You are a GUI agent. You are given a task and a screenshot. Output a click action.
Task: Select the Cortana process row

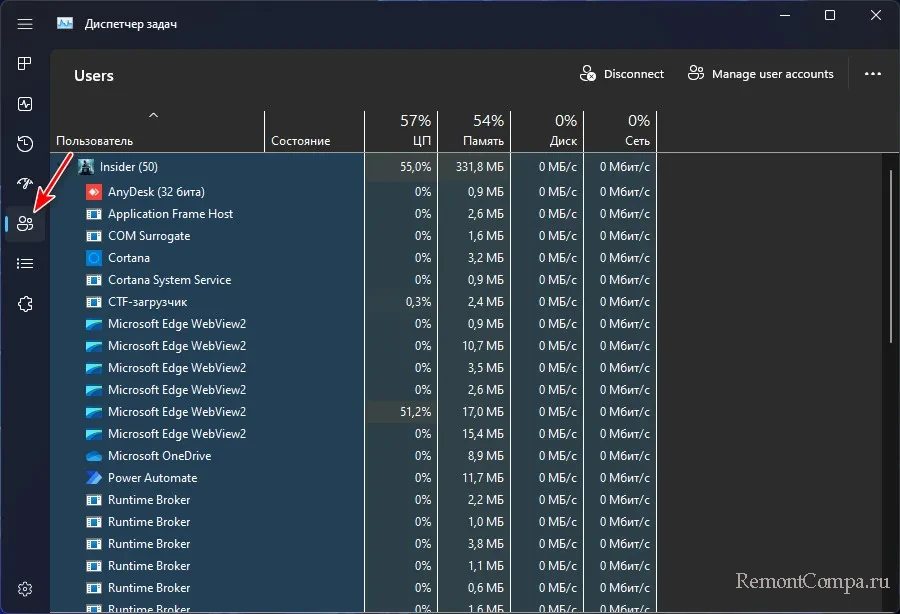point(353,258)
